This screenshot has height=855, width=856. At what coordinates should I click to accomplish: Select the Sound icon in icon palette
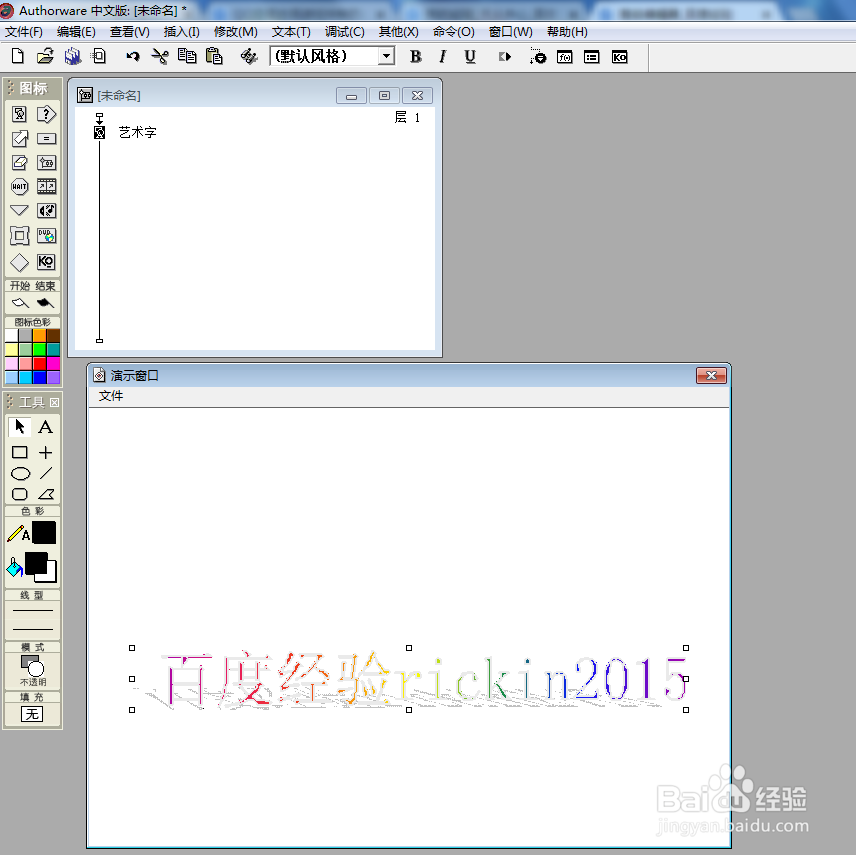pyautogui.click(x=46, y=211)
